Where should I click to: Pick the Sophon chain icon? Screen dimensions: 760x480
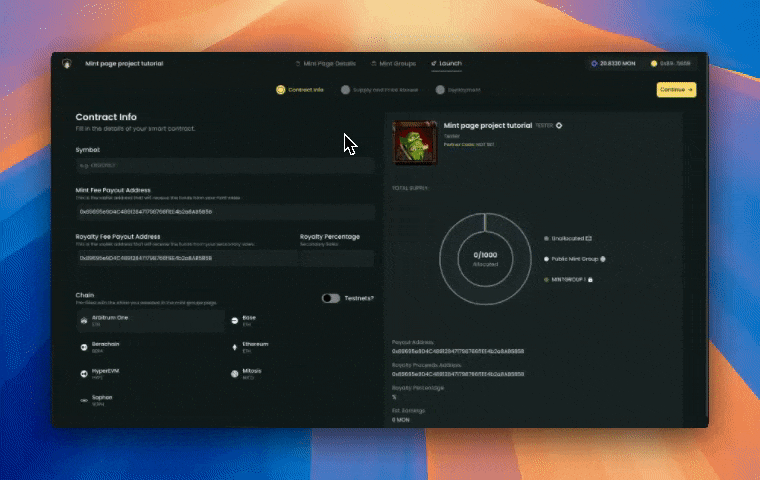coord(84,400)
